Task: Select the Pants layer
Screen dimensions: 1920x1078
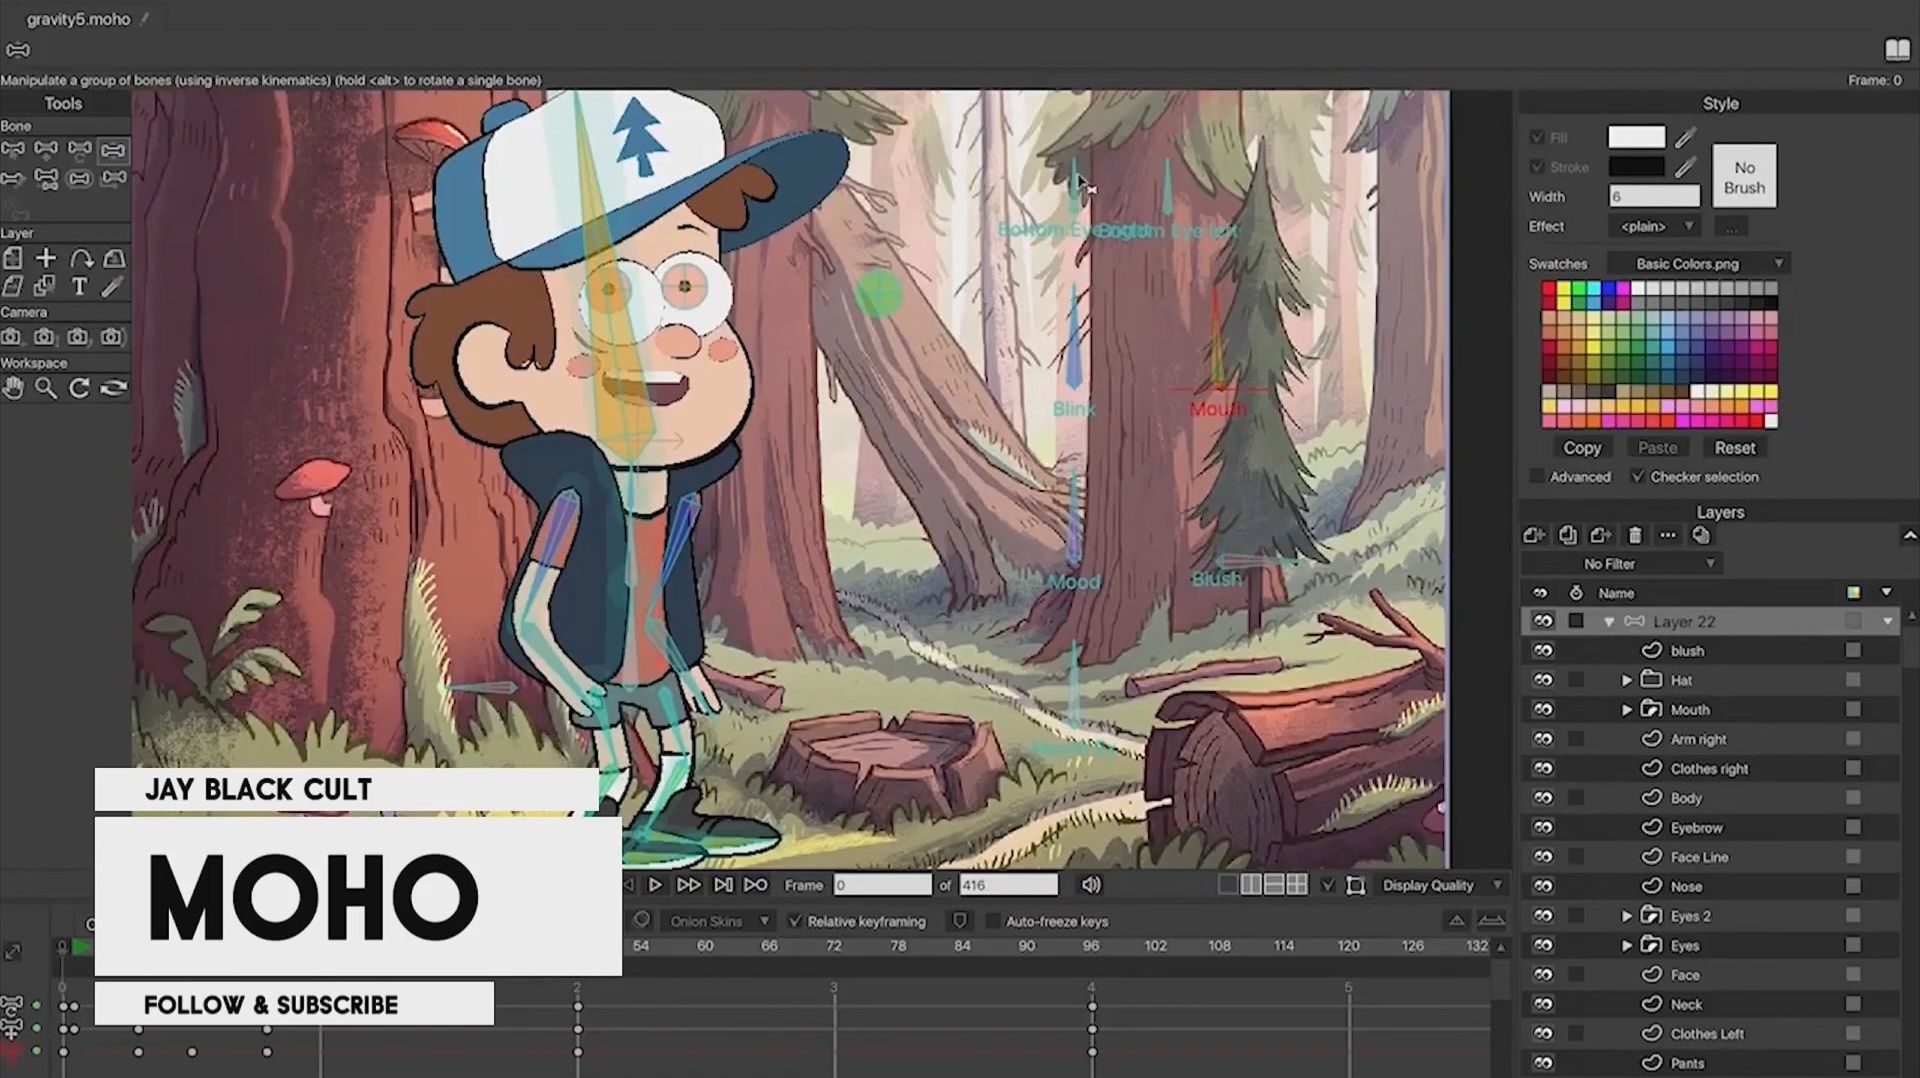Action: point(1710,1063)
